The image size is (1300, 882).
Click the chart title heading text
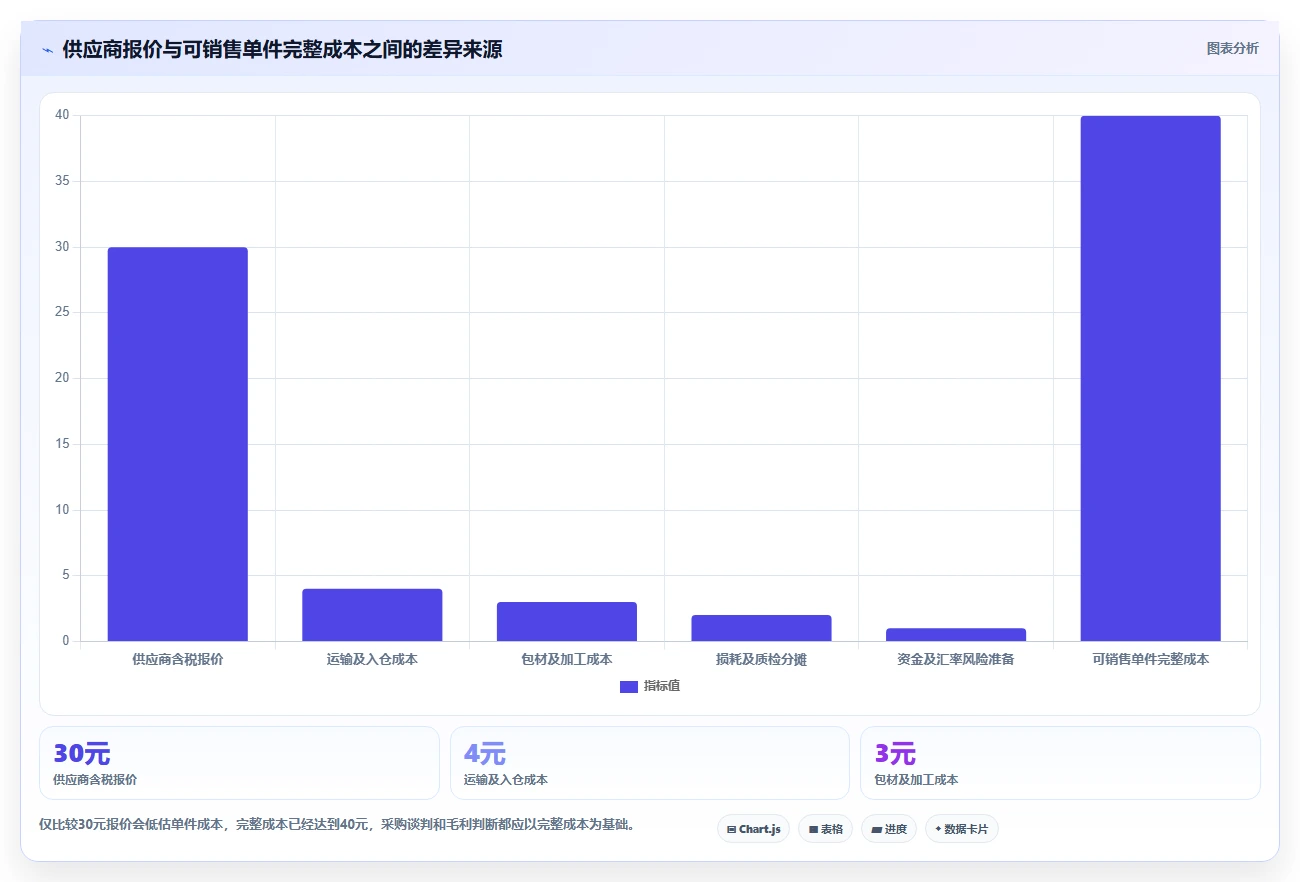[x=282, y=49]
